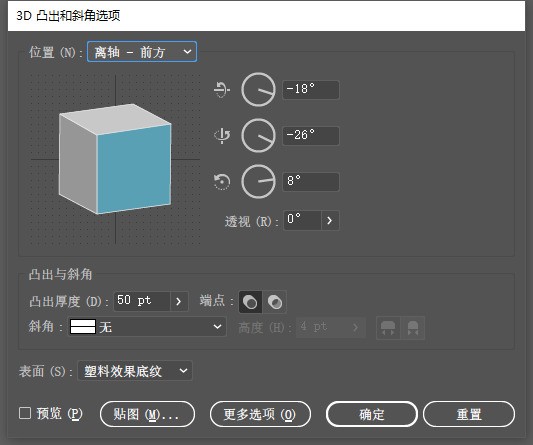Open the 斜角 bevel dropdown
The width and height of the screenshot is (533, 445).
[x=147, y=327]
